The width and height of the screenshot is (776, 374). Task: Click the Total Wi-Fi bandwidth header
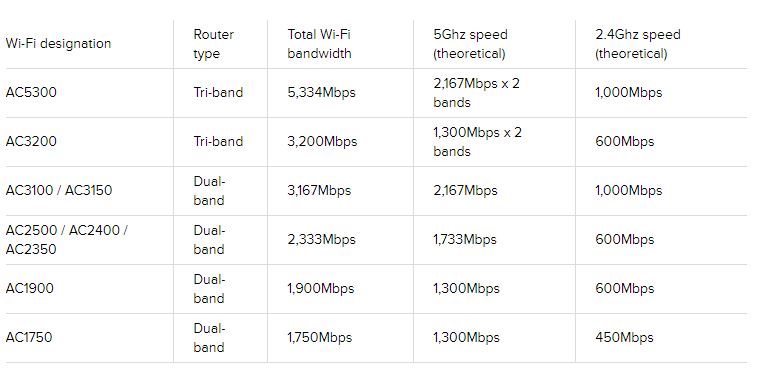[319, 44]
